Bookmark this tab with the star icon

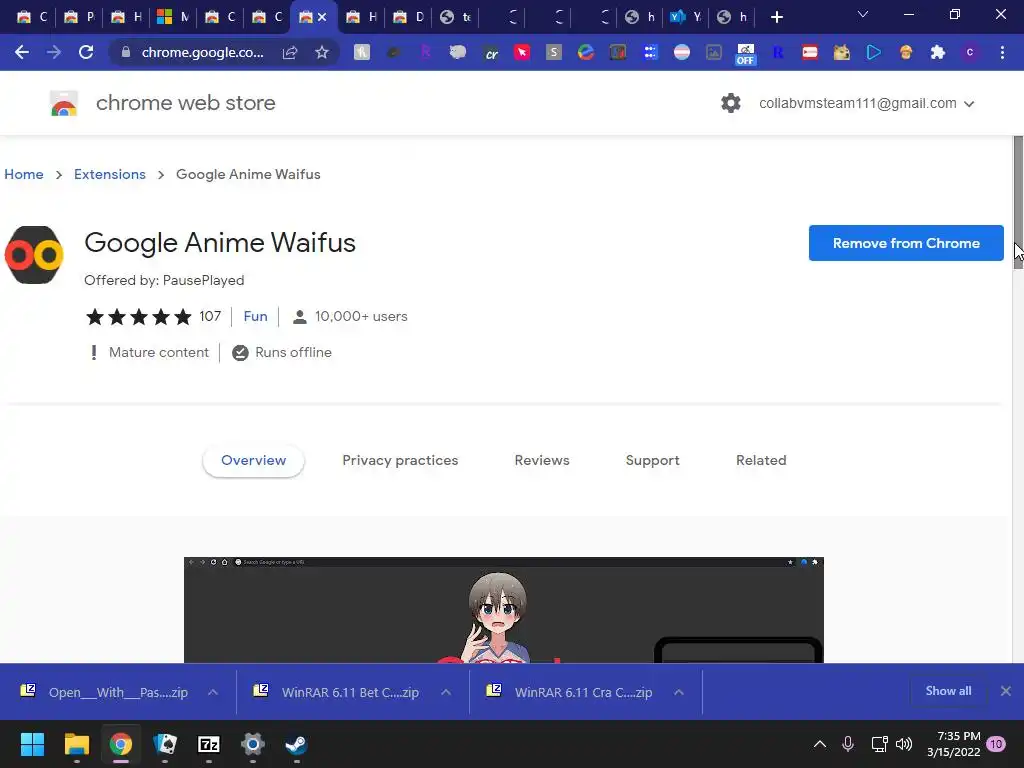click(x=321, y=52)
